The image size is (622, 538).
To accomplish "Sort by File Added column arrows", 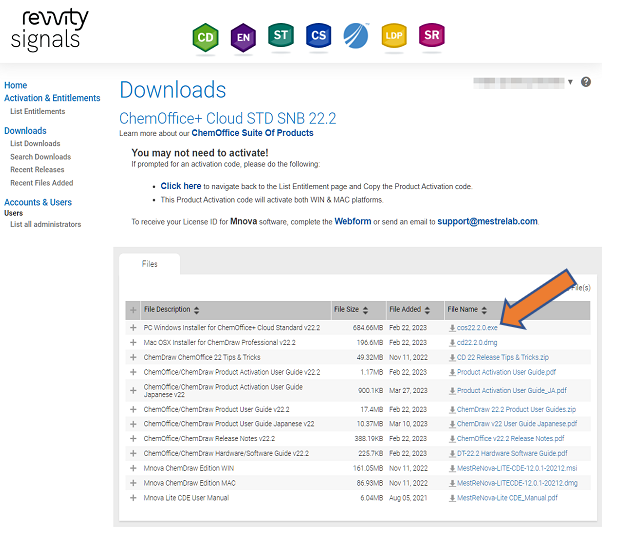I will pos(427,310).
